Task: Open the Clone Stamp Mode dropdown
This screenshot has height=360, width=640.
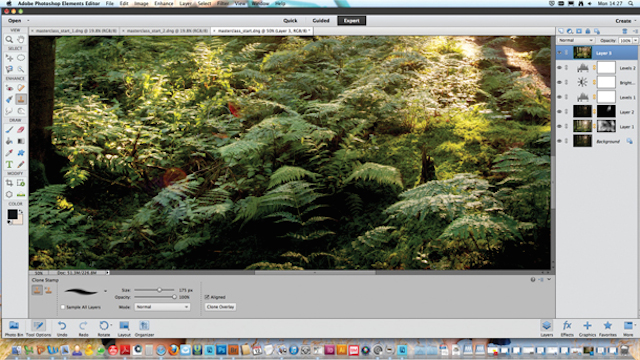Action: coord(162,307)
